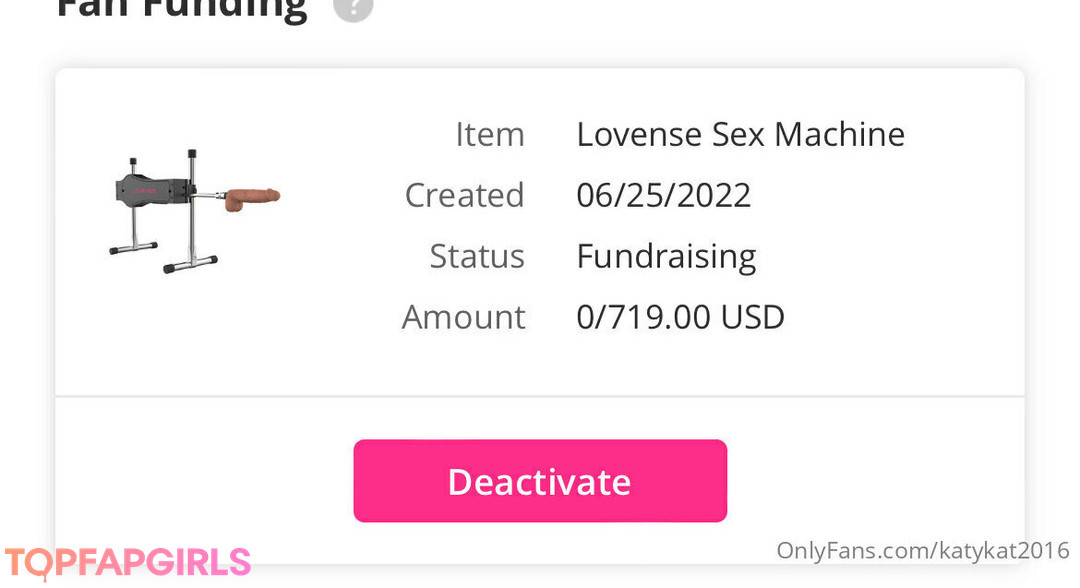1080x588 pixels.
Task: Select the Fundraising status value
Action: [x=665, y=256]
